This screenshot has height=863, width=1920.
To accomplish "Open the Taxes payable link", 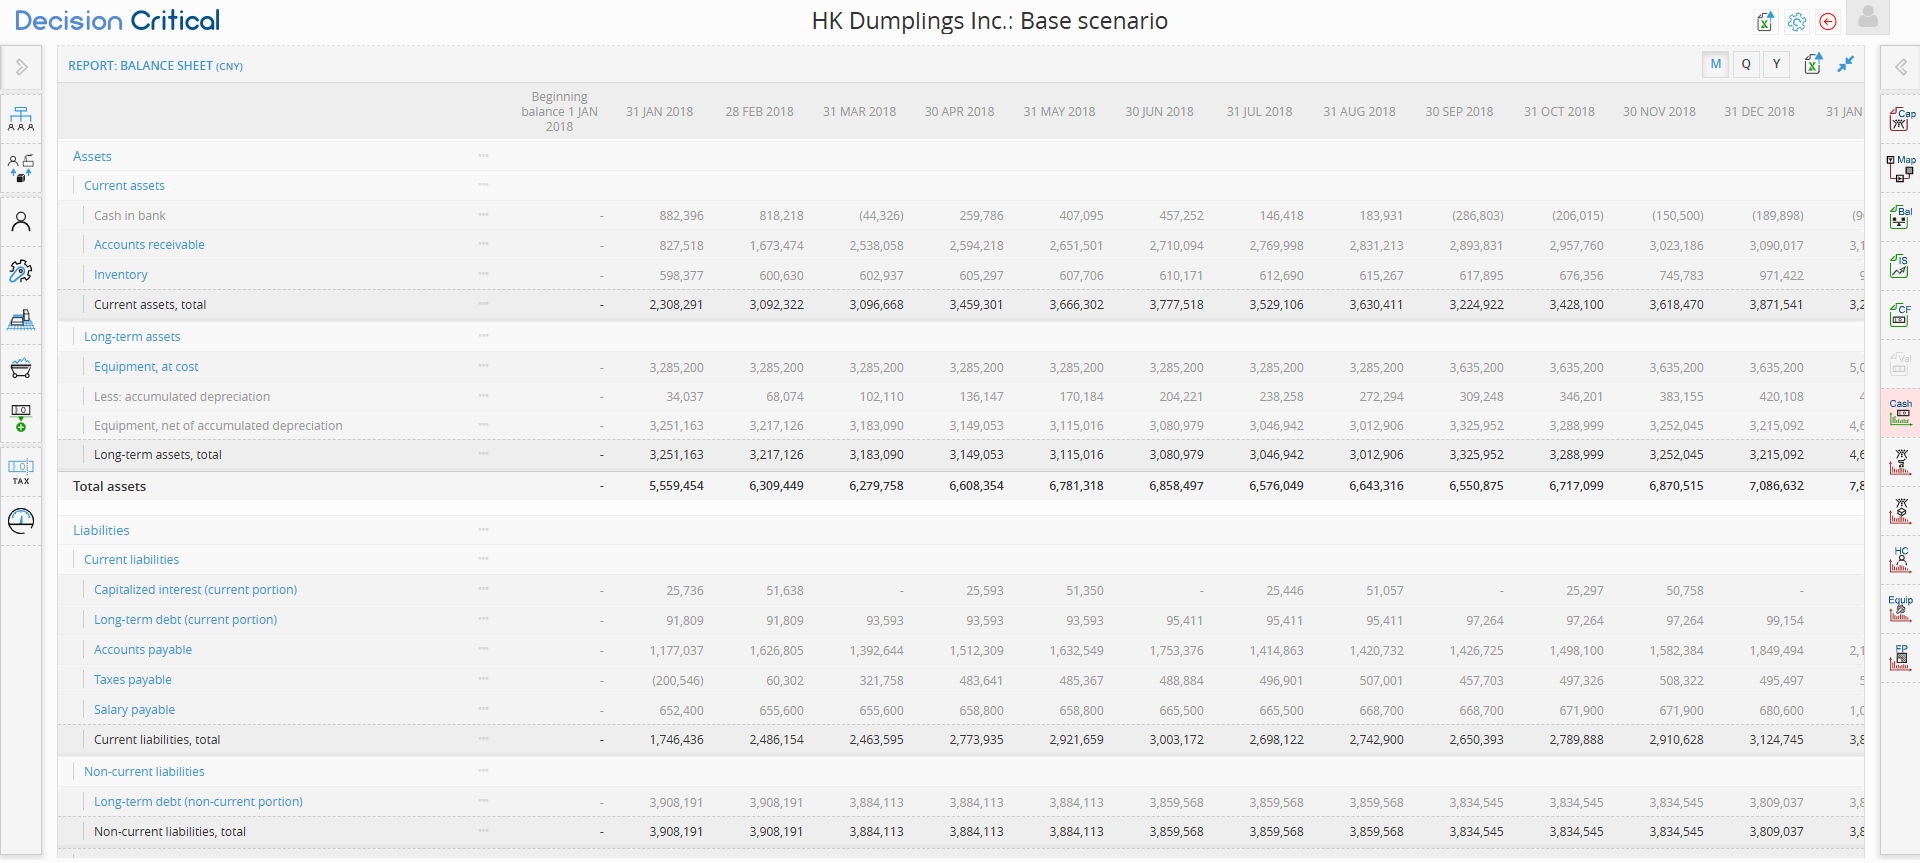I will pos(133,679).
